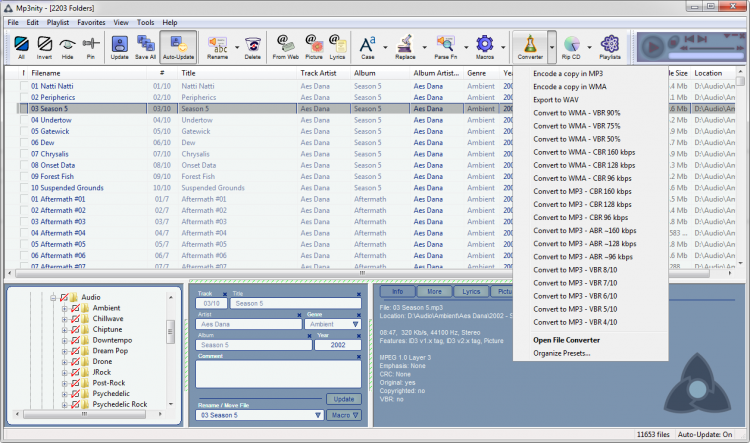Image resolution: width=750 pixels, height=443 pixels.
Task: Click the Update tag toolbar icon
Action: click(120, 46)
